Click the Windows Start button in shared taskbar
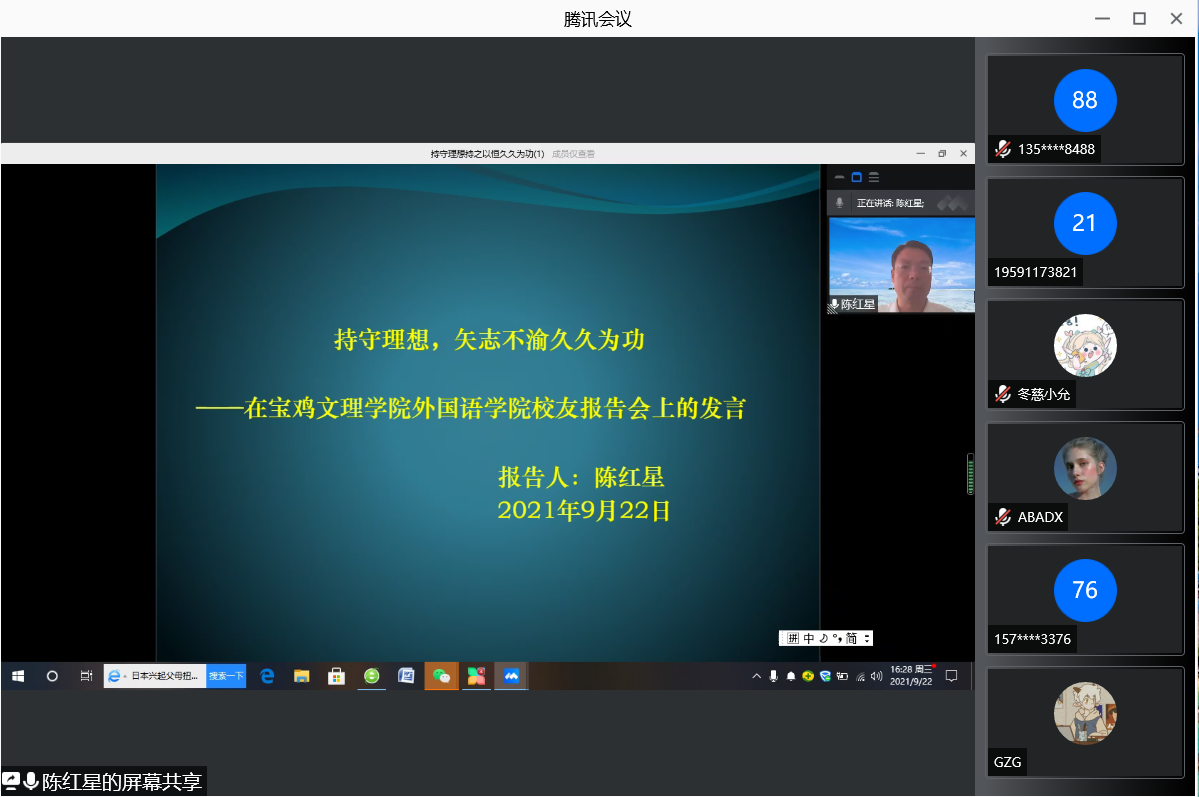 pos(18,676)
